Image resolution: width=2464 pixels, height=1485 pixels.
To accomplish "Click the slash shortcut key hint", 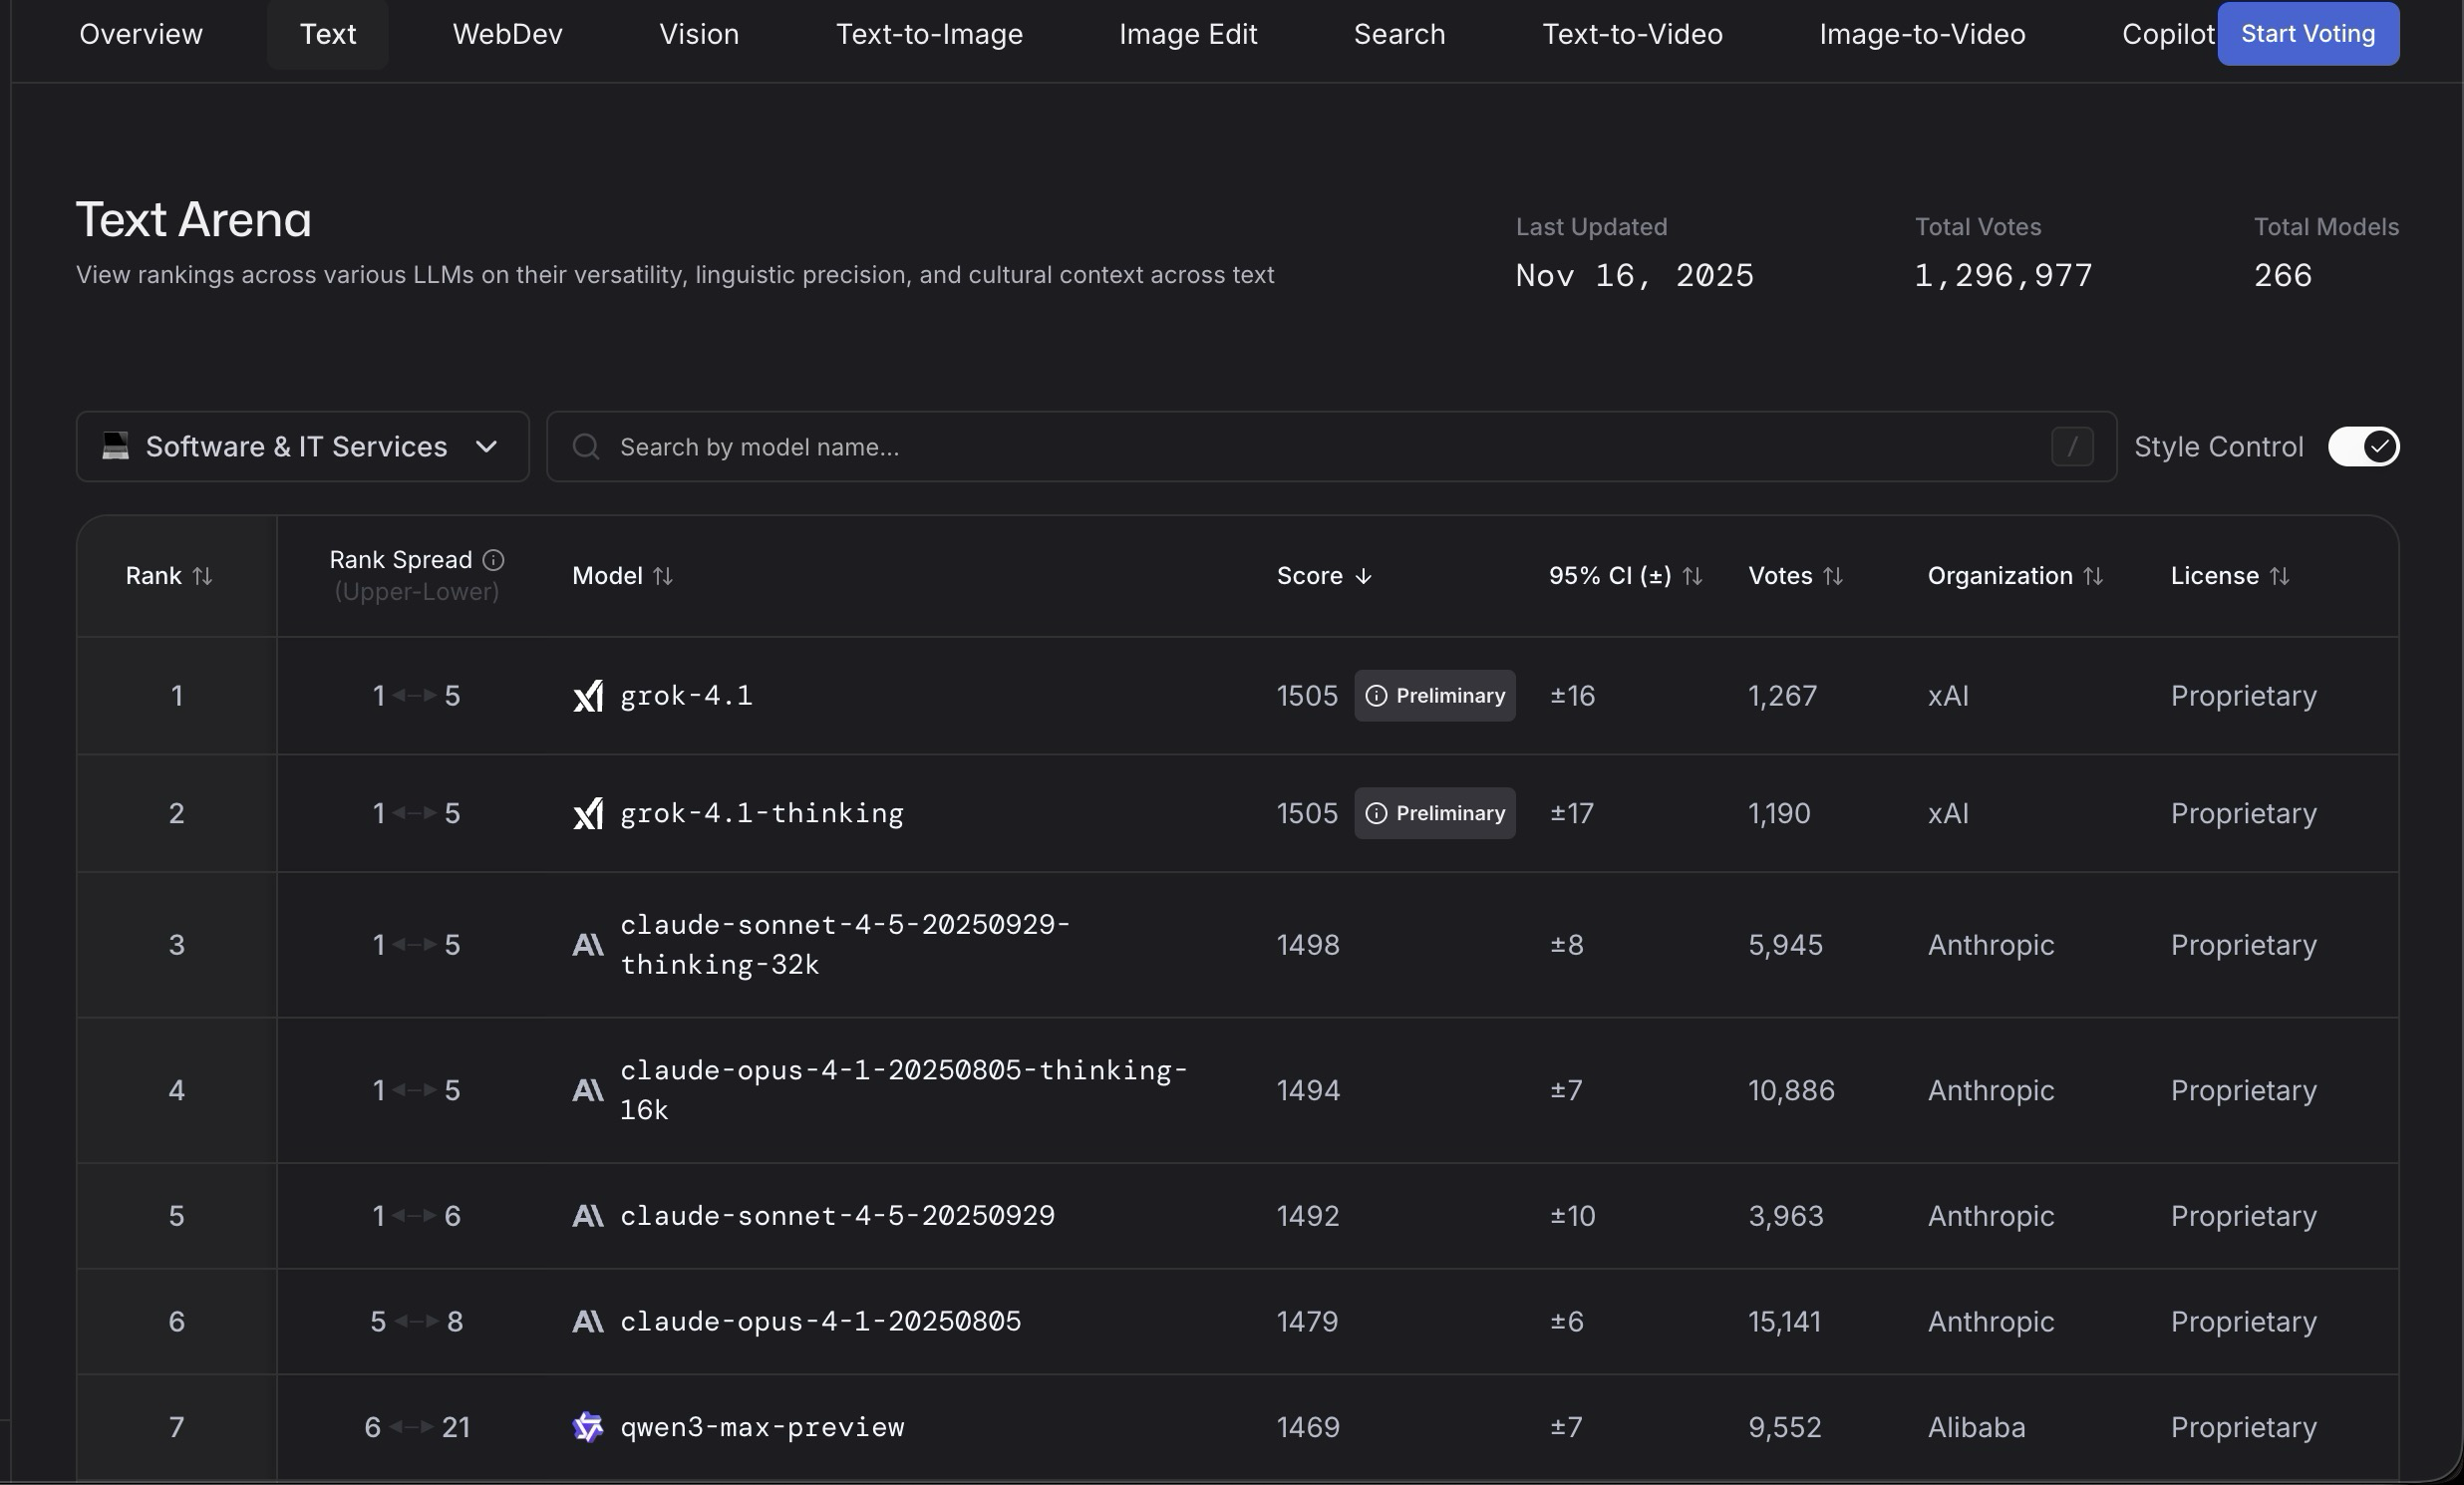I will point(2072,447).
